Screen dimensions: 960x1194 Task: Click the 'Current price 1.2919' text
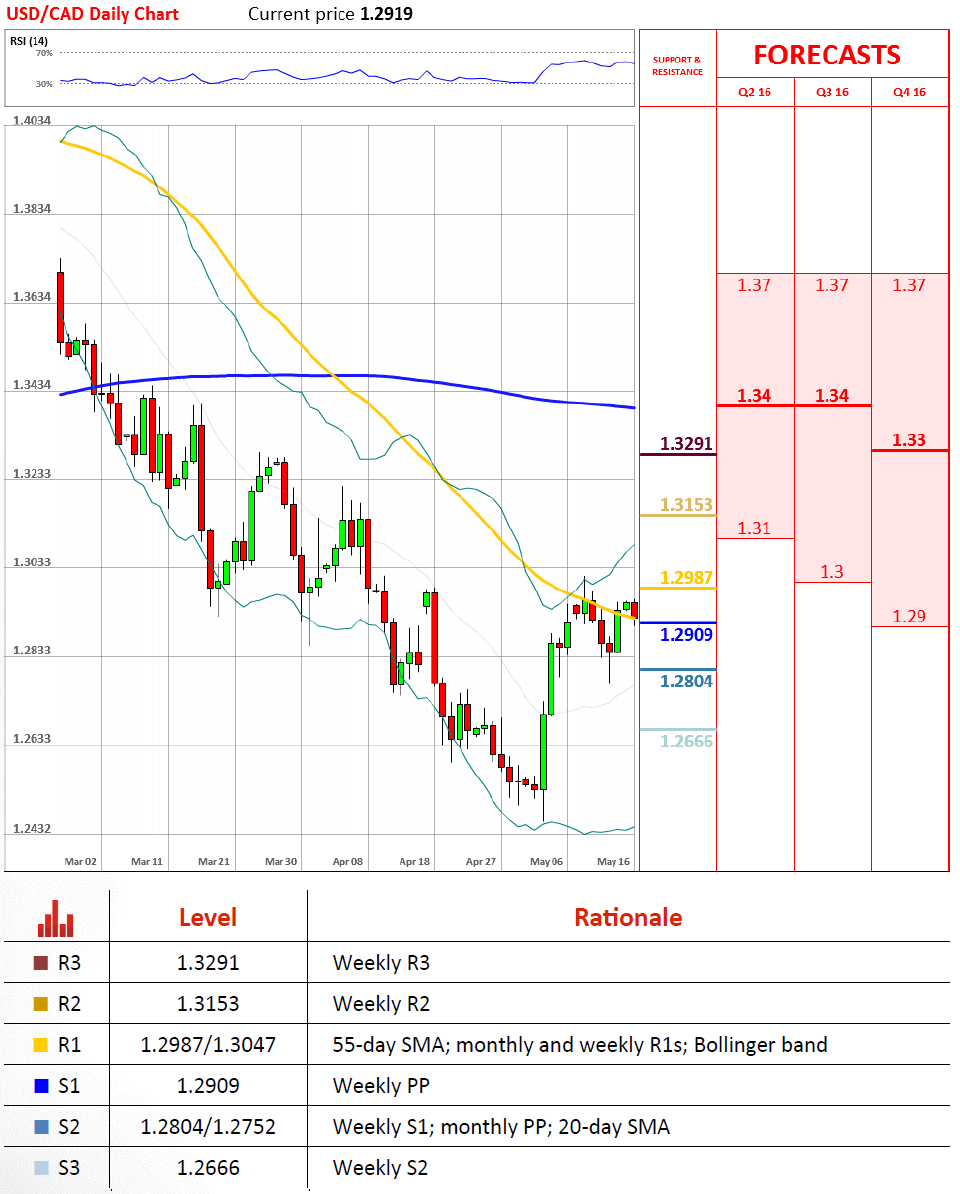[x=330, y=14]
